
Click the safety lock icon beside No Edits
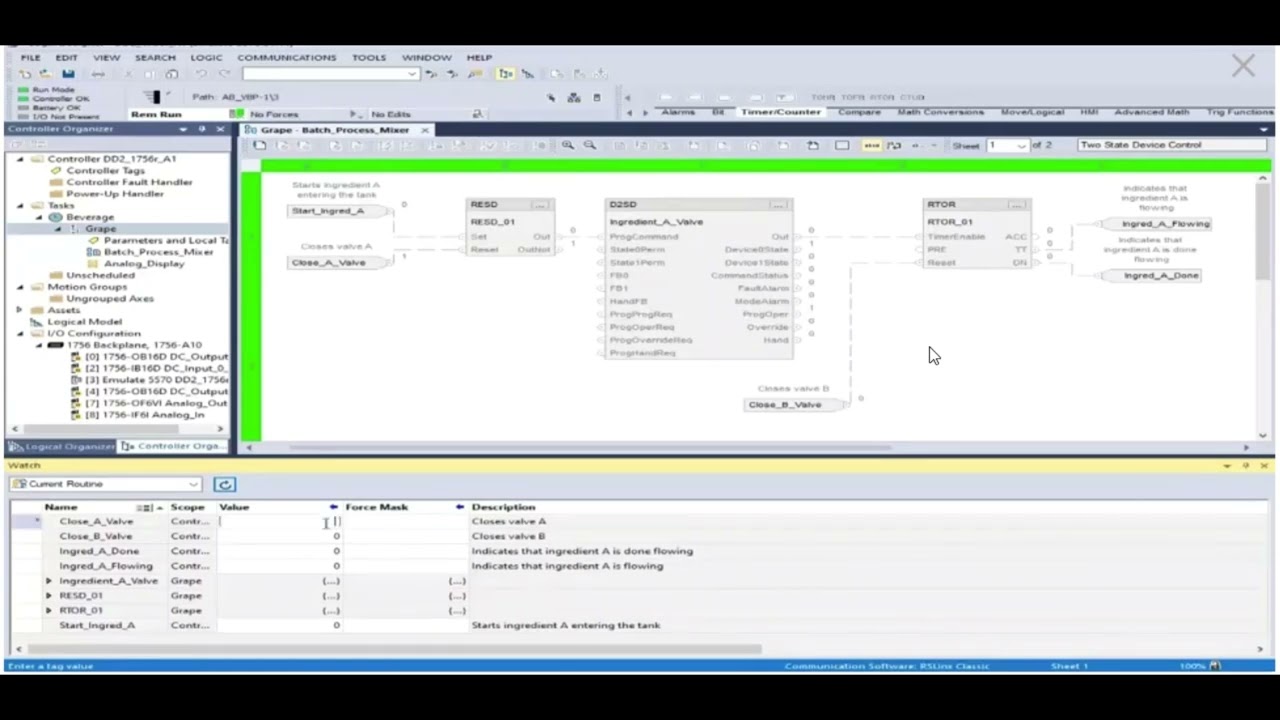(x=477, y=114)
